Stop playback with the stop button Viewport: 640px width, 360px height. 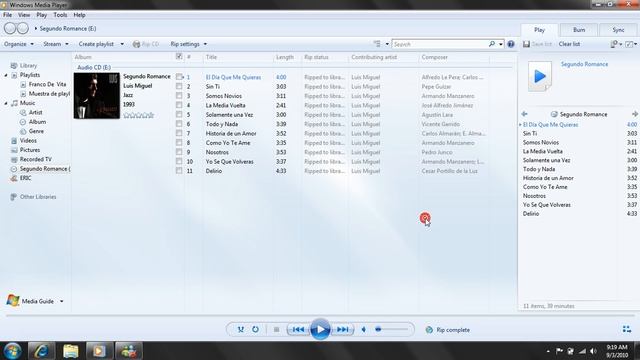point(276,329)
